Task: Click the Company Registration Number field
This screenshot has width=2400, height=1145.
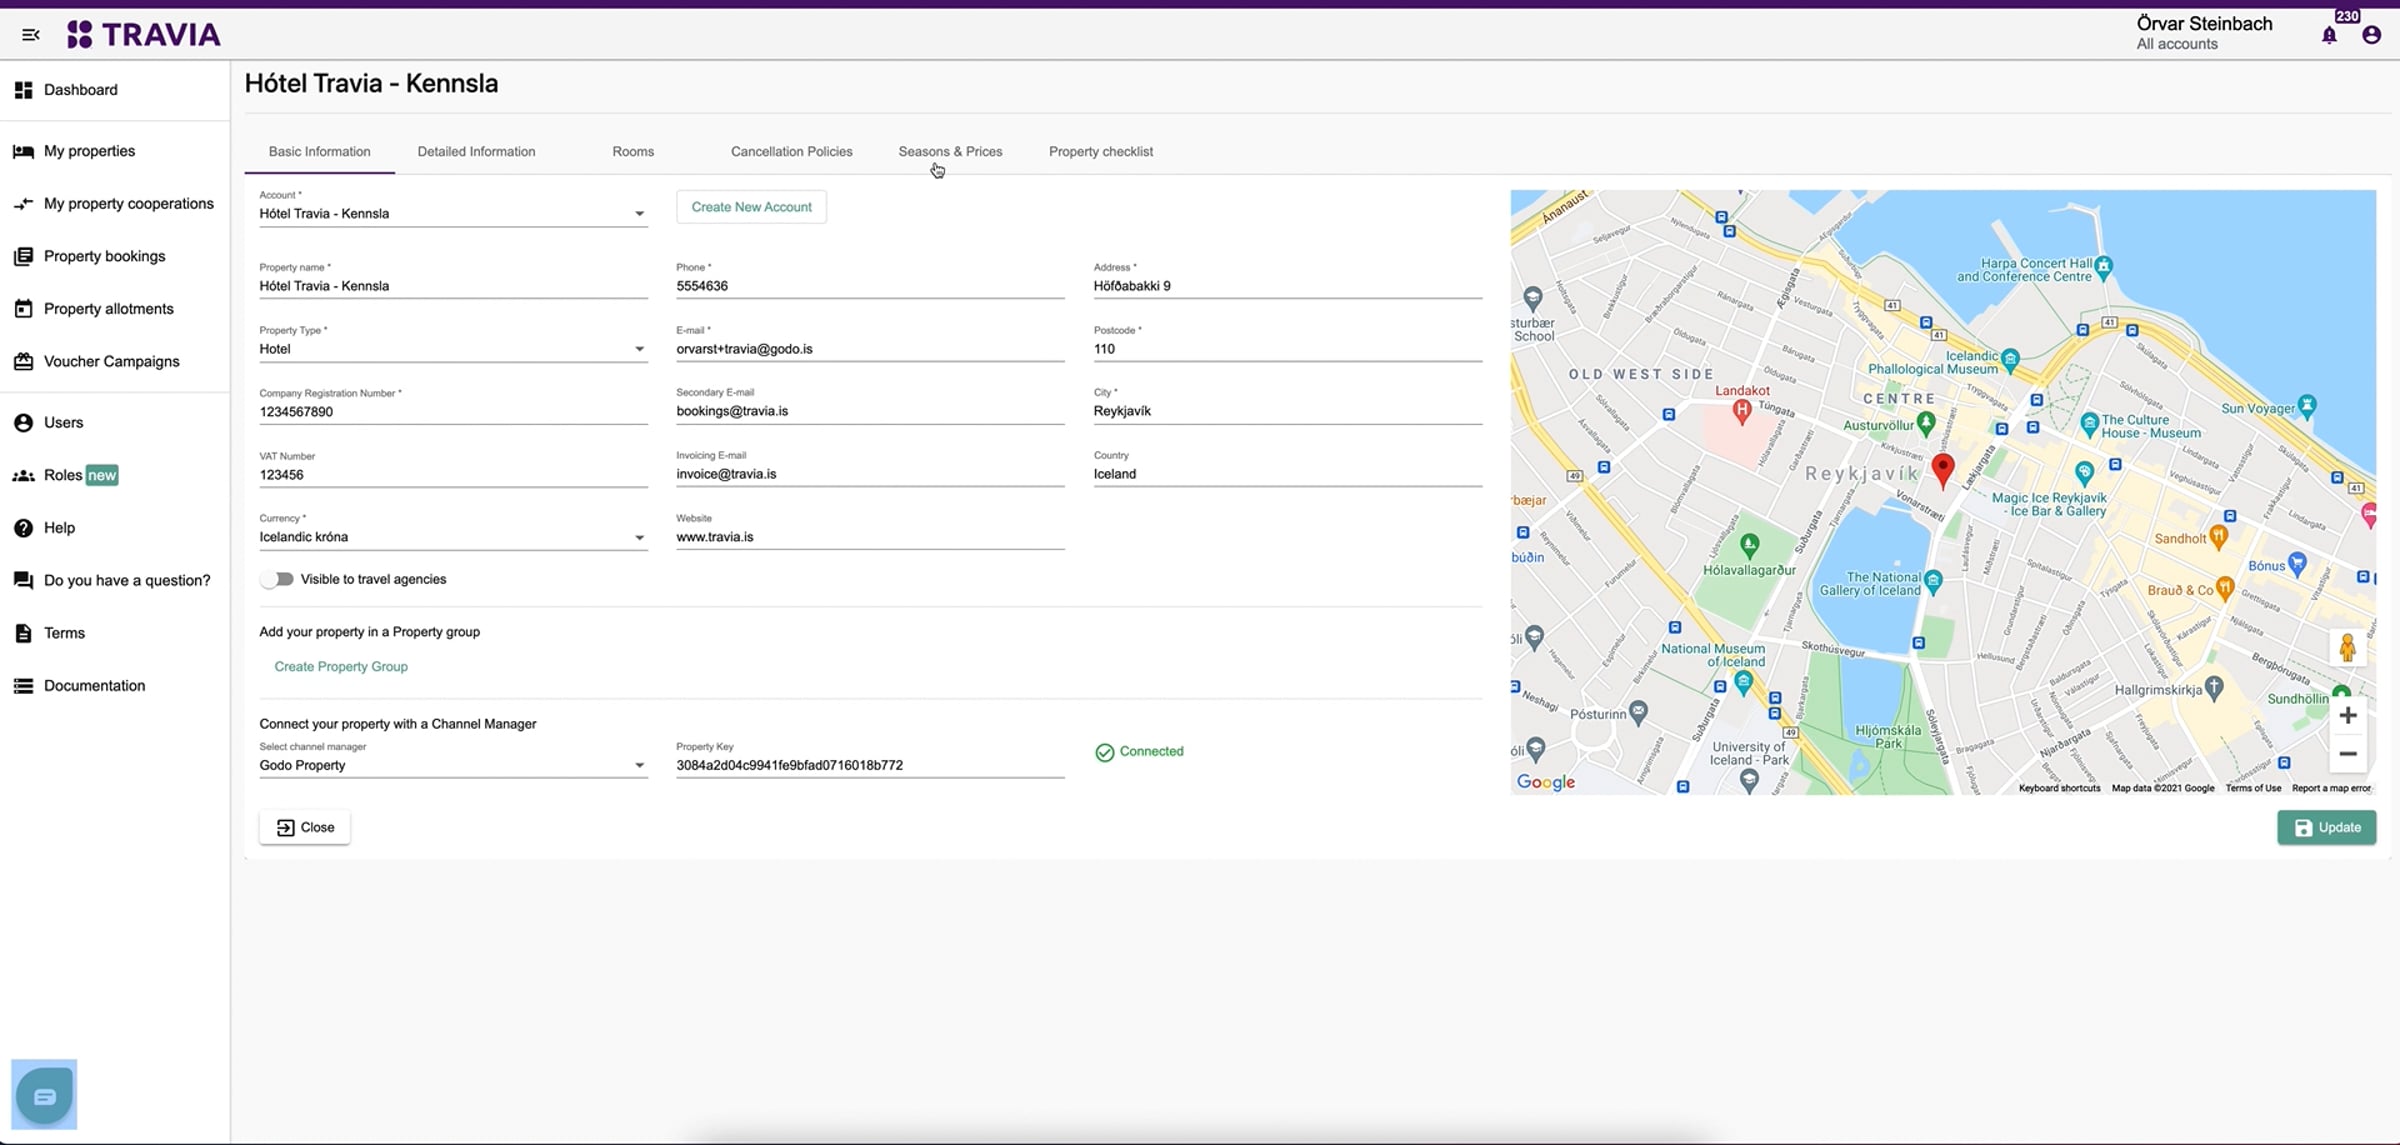Action: [x=453, y=412]
